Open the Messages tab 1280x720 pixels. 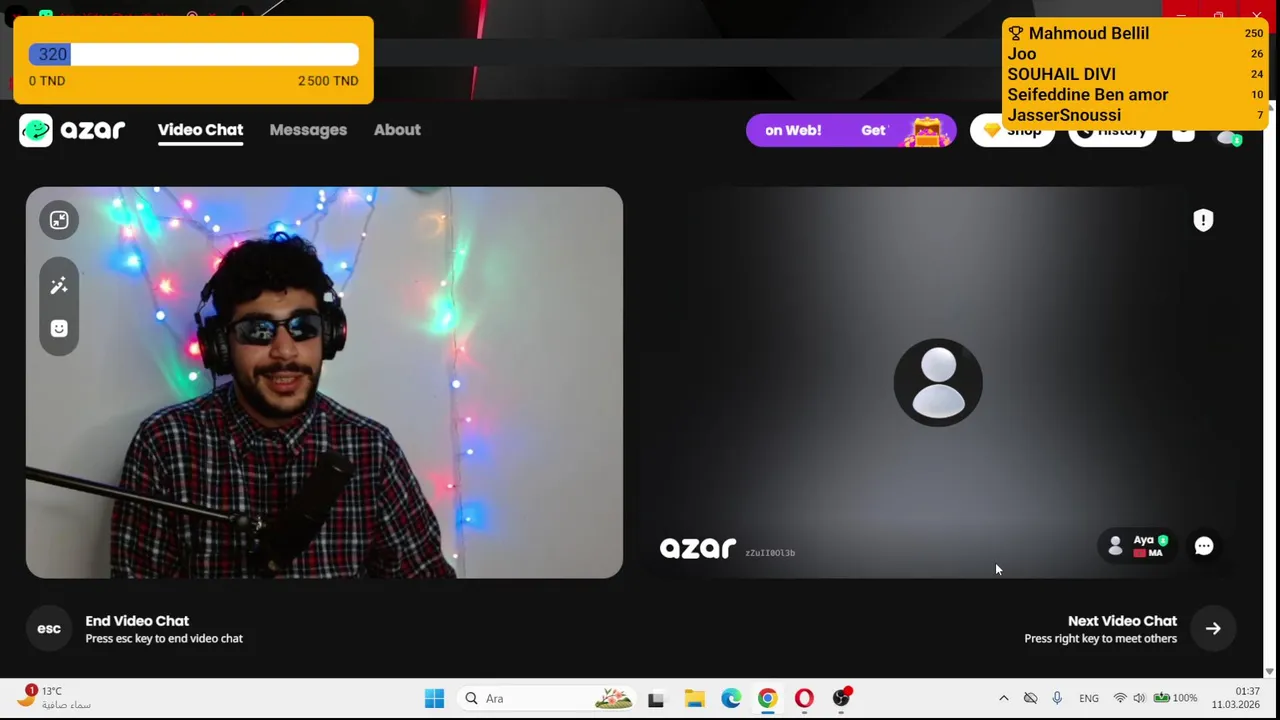308,130
